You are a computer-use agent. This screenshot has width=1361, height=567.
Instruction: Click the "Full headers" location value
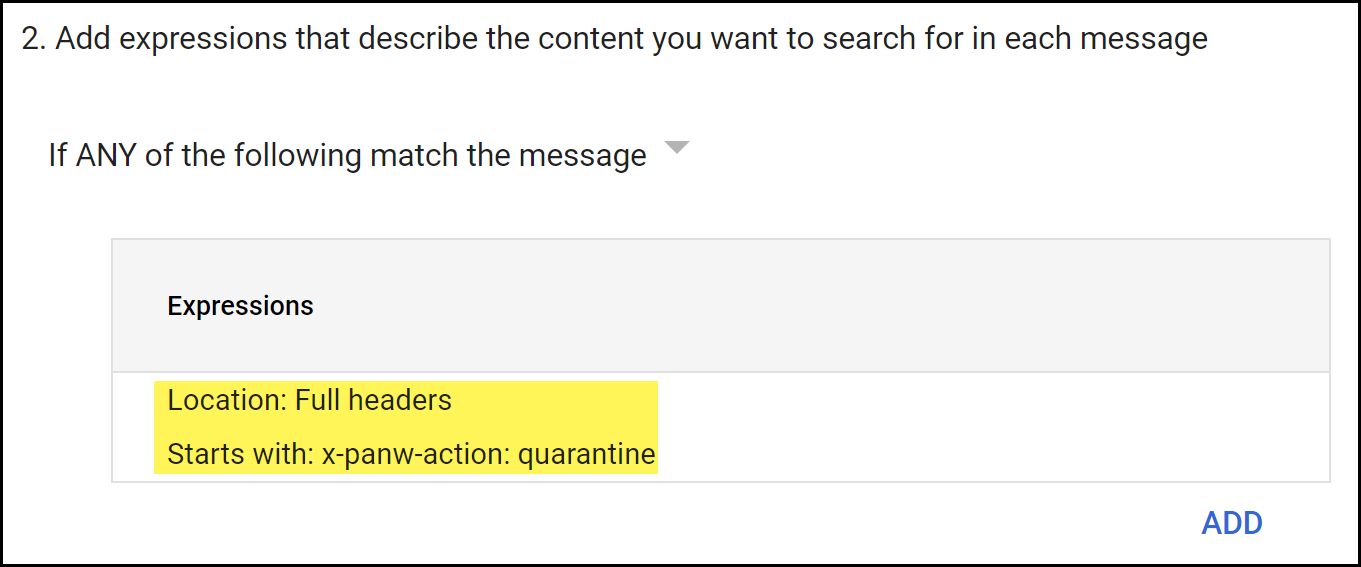(373, 401)
